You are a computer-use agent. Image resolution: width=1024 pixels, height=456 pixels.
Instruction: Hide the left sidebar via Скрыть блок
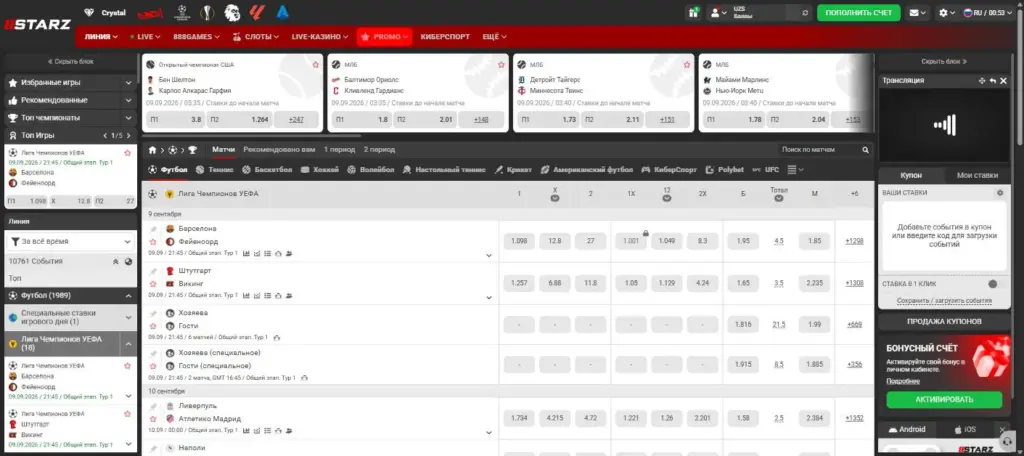pyautogui.click(x=71, y=61)
